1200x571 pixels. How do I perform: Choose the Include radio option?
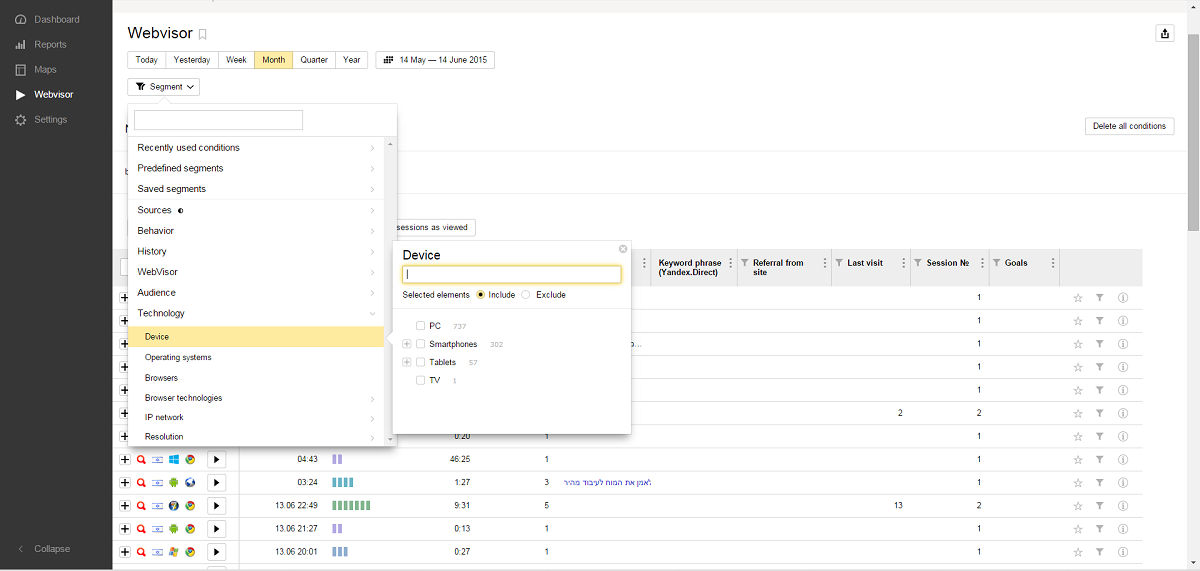(481, 295)
